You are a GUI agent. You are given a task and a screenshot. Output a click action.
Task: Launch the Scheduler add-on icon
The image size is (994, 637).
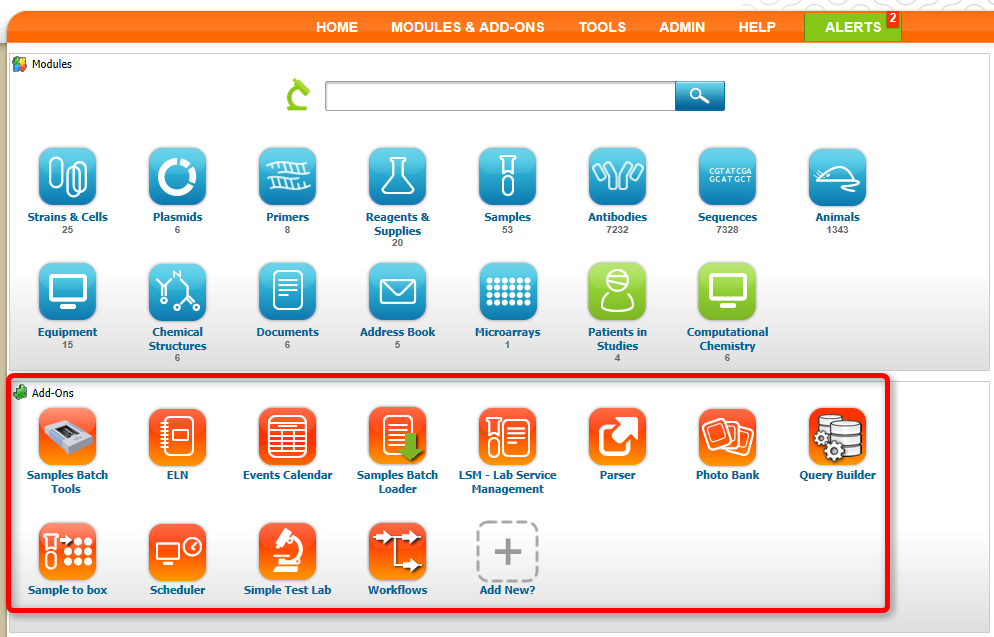click(x=178, y=551)
